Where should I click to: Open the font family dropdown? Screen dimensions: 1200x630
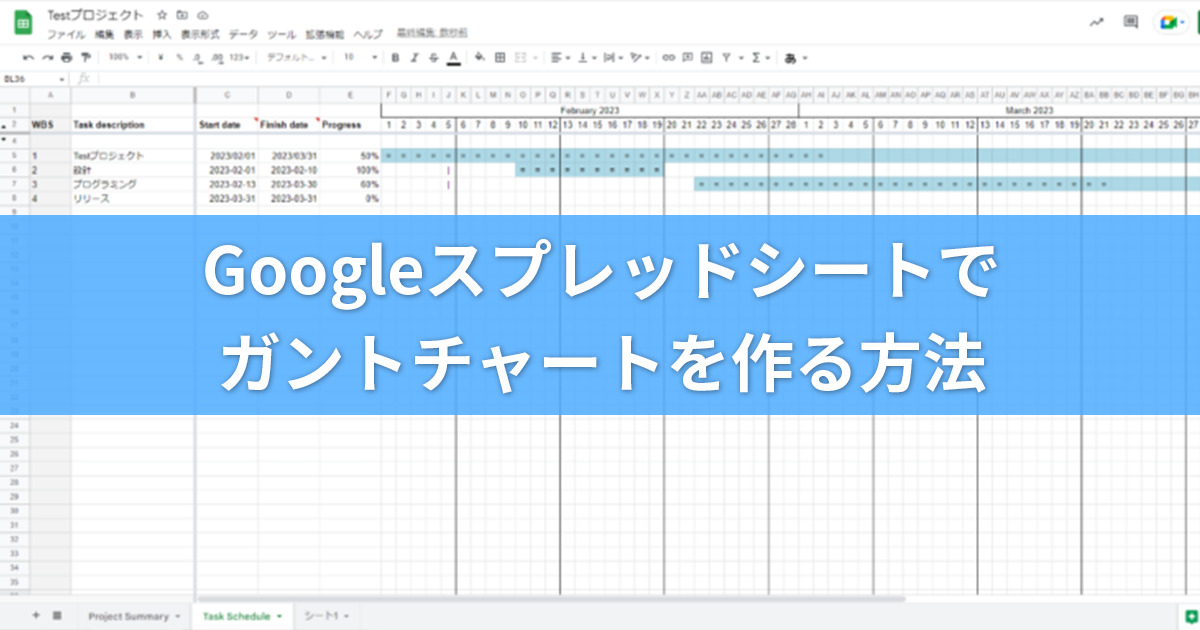pos(296,57)
